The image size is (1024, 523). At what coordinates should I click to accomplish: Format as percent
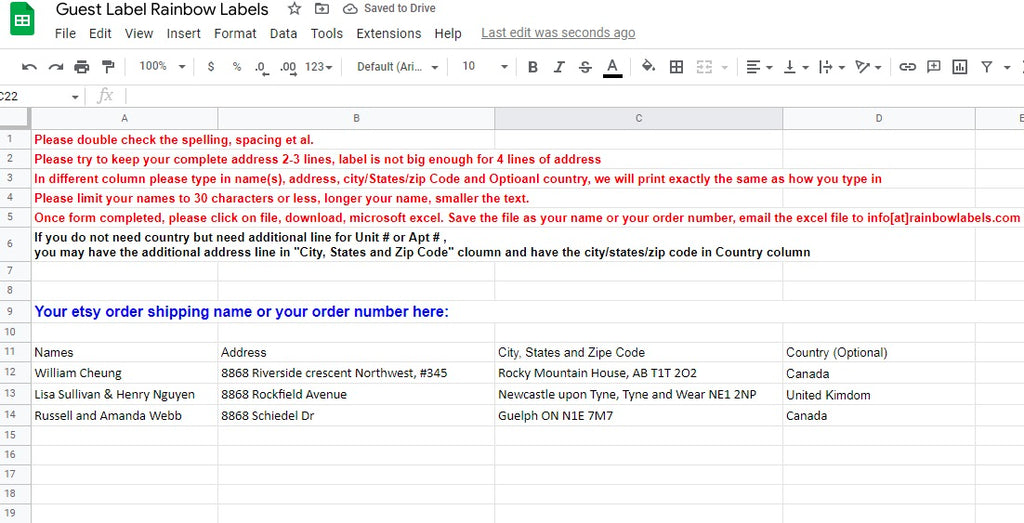pyautogui.click(x=236, y=67)
